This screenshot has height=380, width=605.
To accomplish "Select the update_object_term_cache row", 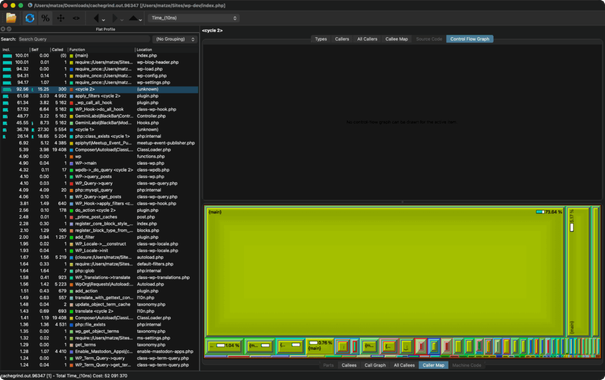I will pyautogui.click(x=99, y=304).
